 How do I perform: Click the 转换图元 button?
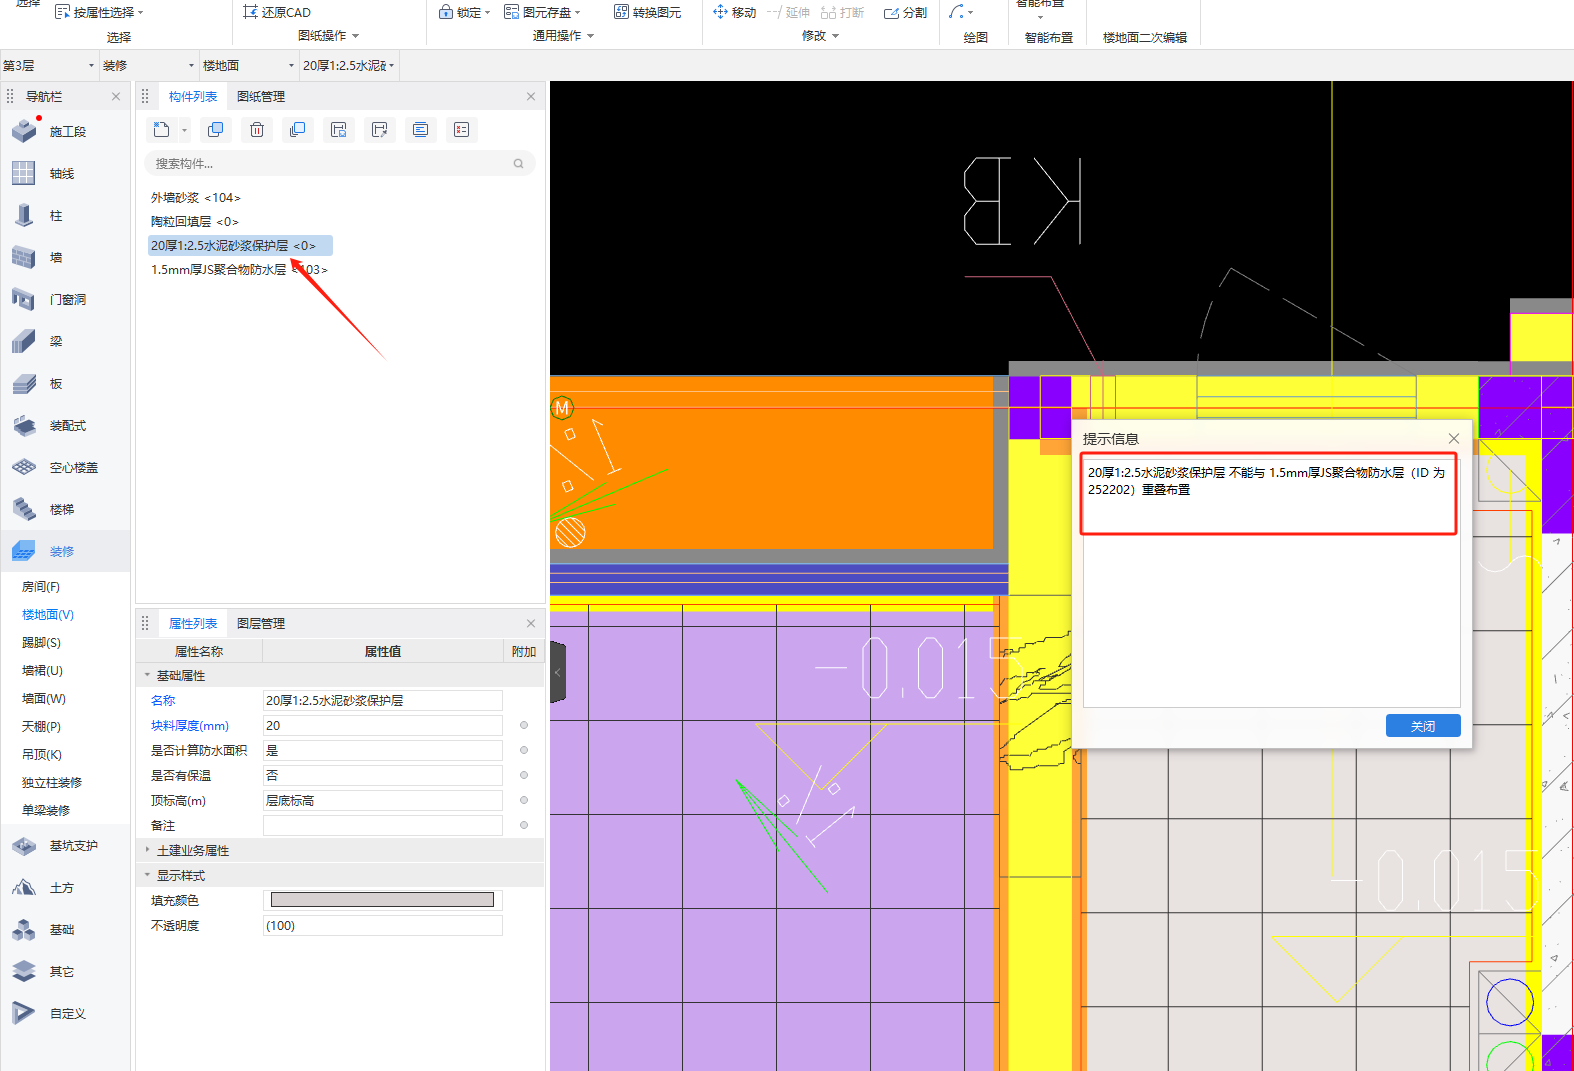pyautogui.click(x=647, y=12)
